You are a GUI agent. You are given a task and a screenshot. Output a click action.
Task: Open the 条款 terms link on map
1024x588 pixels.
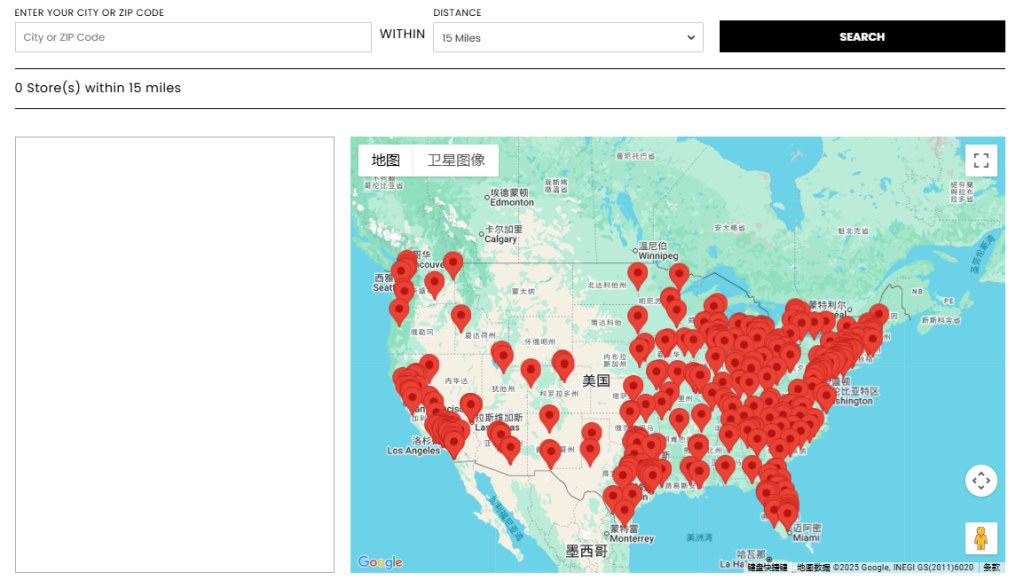(991, 567)
